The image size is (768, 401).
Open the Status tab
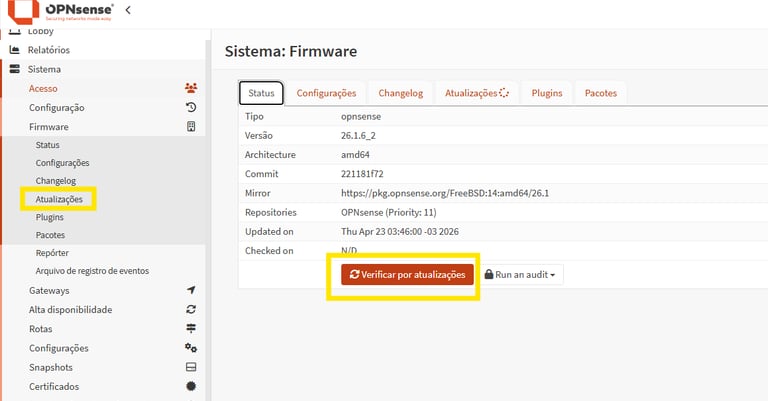[x=261, y=93]
